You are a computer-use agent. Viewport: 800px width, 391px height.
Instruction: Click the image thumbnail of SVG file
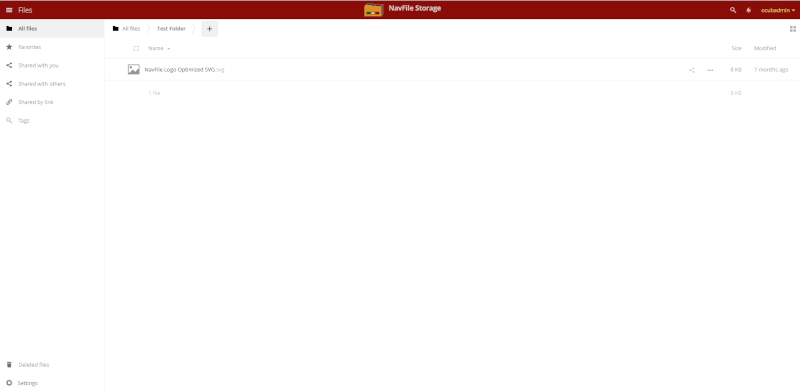134,69
